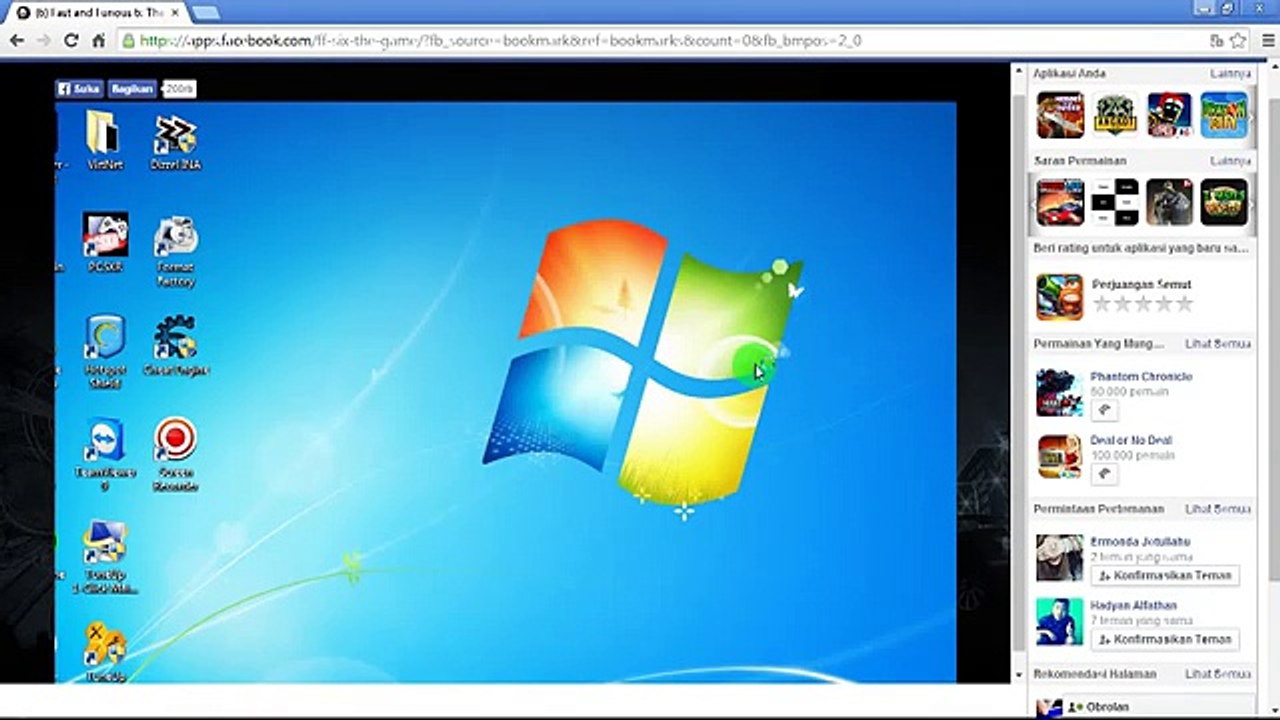Image resolution: width=1280 pixels, height=720 pixels.
Task: Click the translate icon in the address bar
Action: (1217, 41)
